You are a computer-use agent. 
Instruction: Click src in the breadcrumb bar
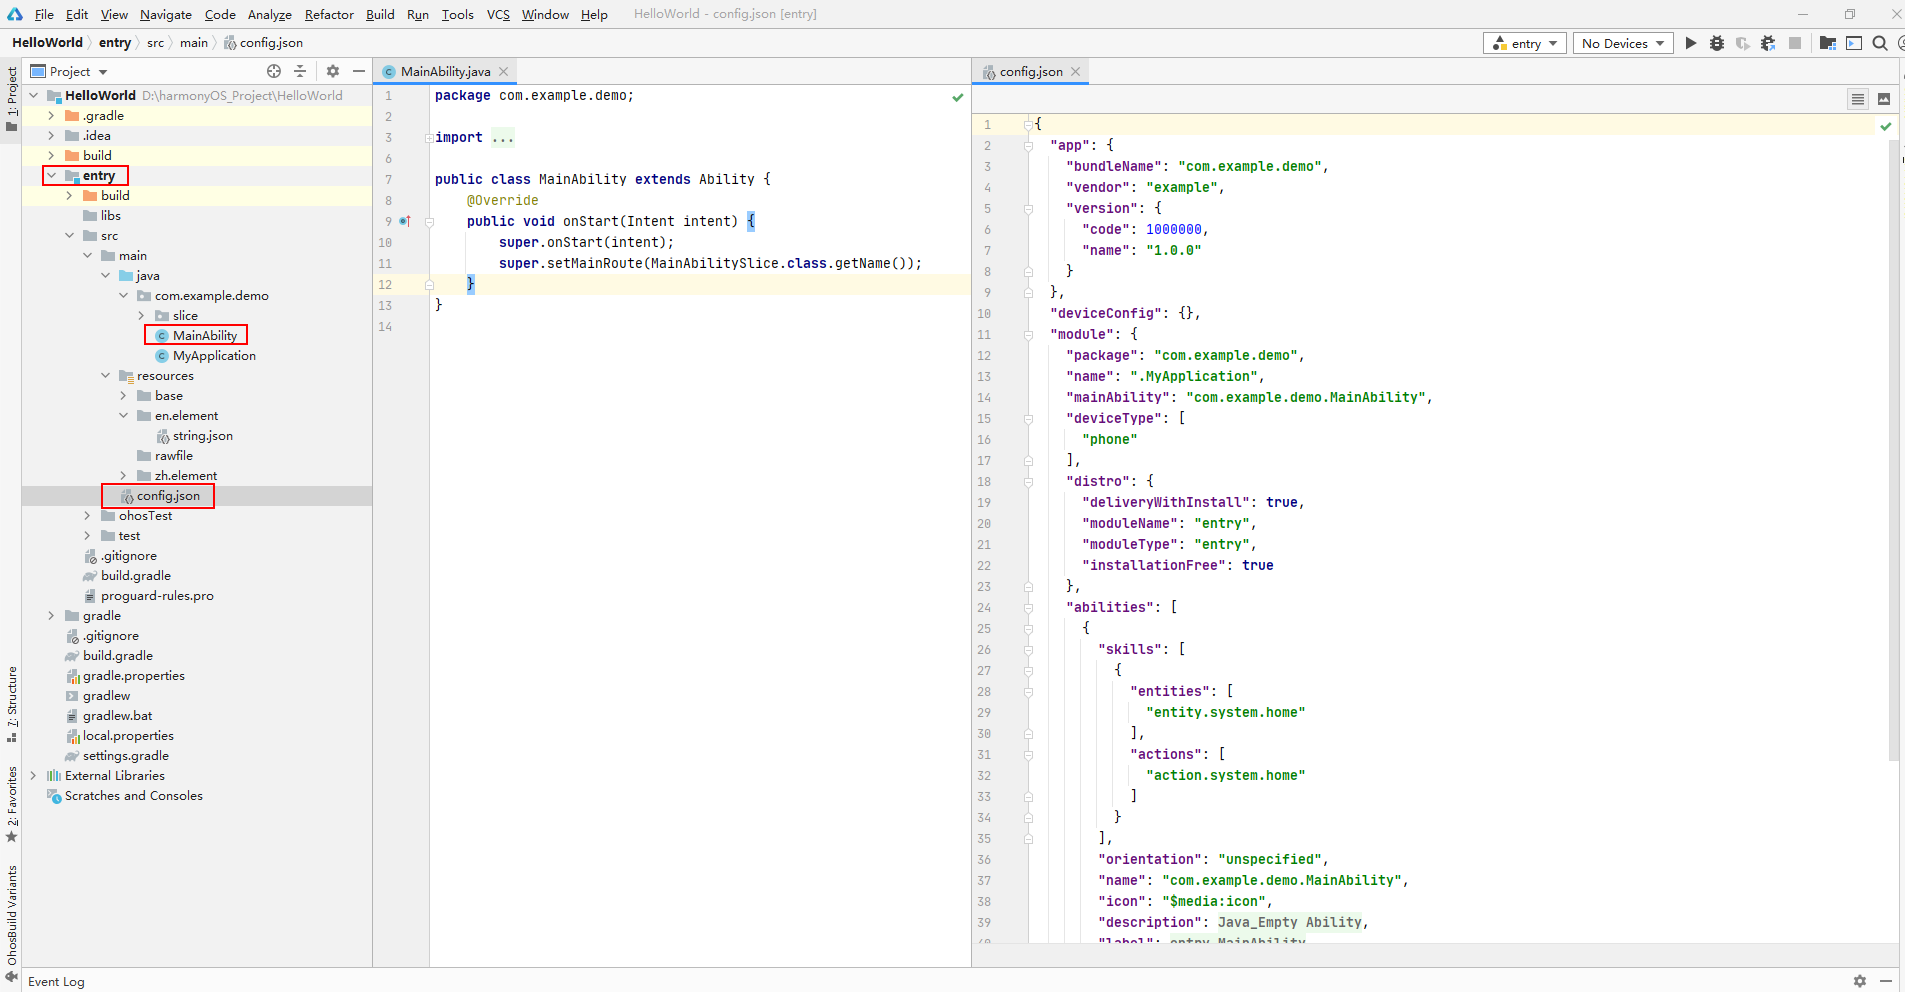[155, 42]
